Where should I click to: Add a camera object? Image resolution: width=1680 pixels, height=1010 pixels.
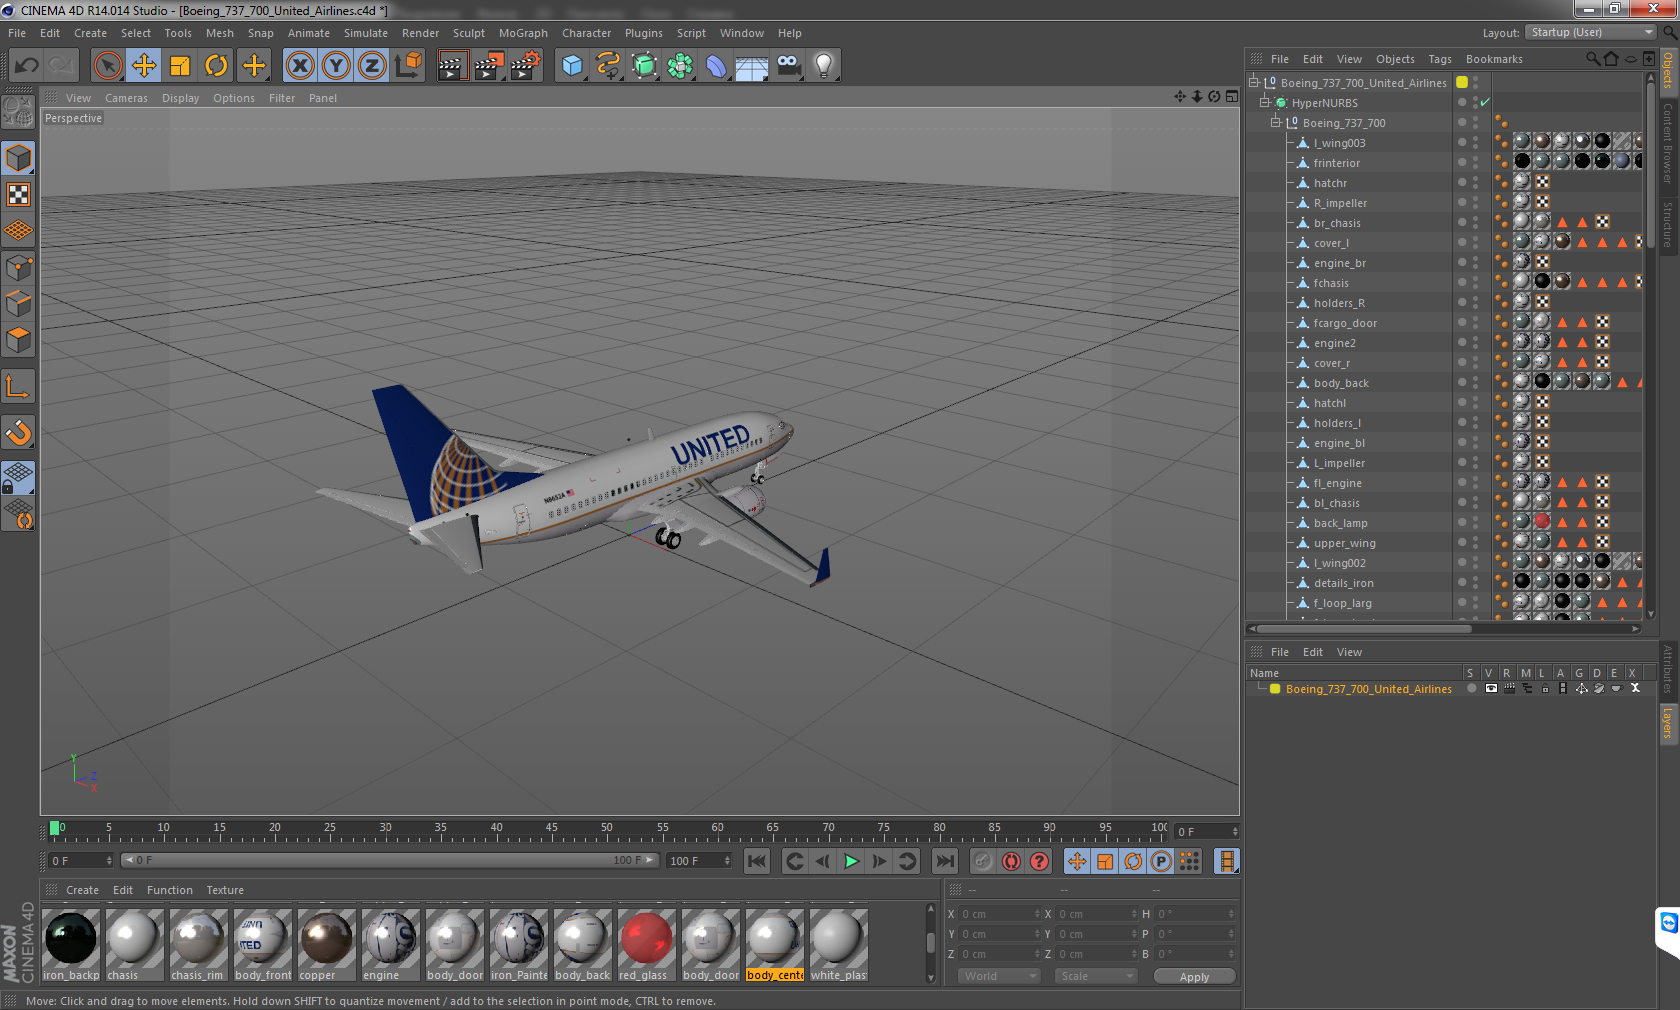pos(788,66)
